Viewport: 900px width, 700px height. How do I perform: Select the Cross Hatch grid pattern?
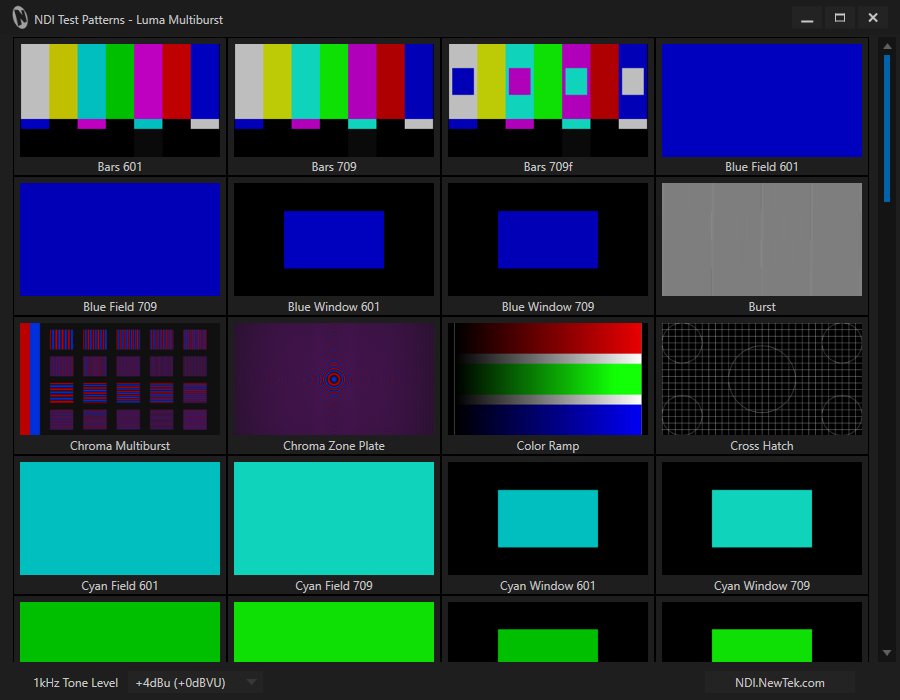(x=762, y=379)
